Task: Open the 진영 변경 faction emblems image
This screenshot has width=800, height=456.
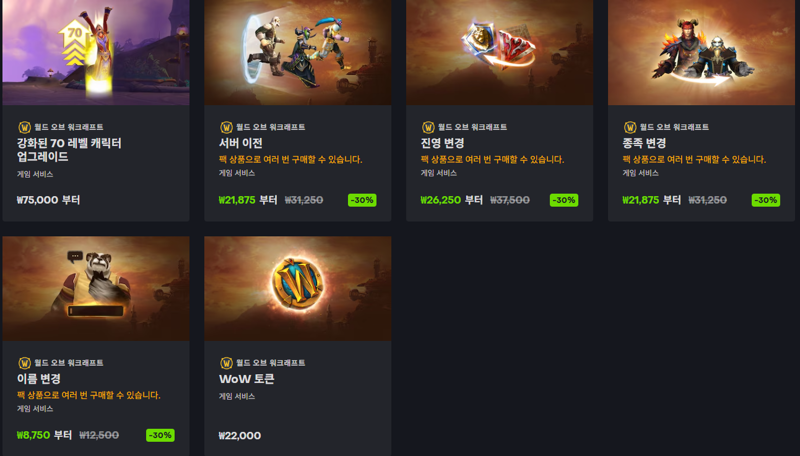Action: (x=499, y=52)
